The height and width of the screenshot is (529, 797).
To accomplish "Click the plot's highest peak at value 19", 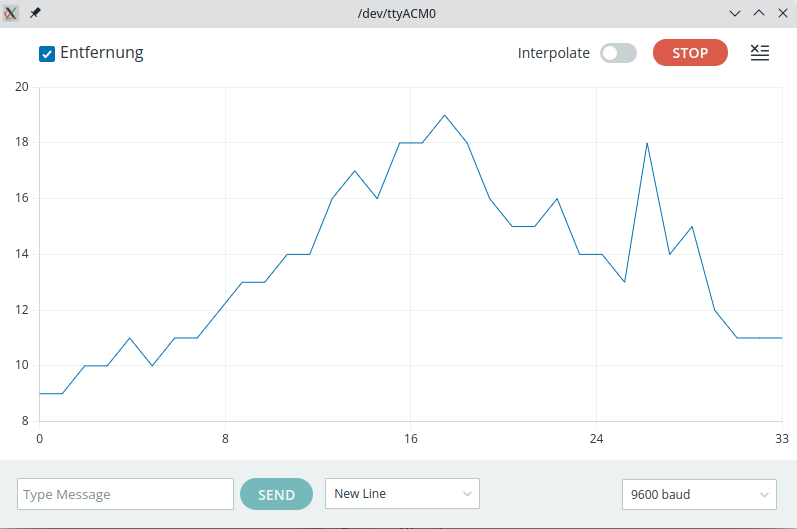I will click(x=445, y=115).
